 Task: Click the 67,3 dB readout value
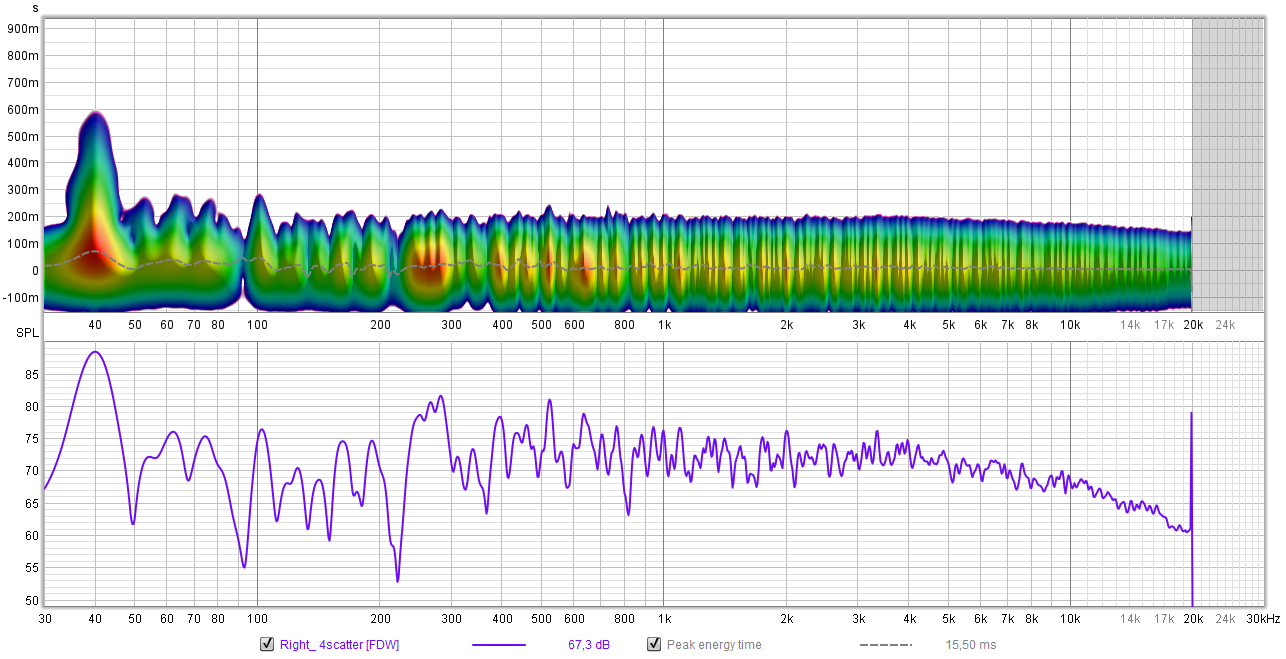point(589,645)
